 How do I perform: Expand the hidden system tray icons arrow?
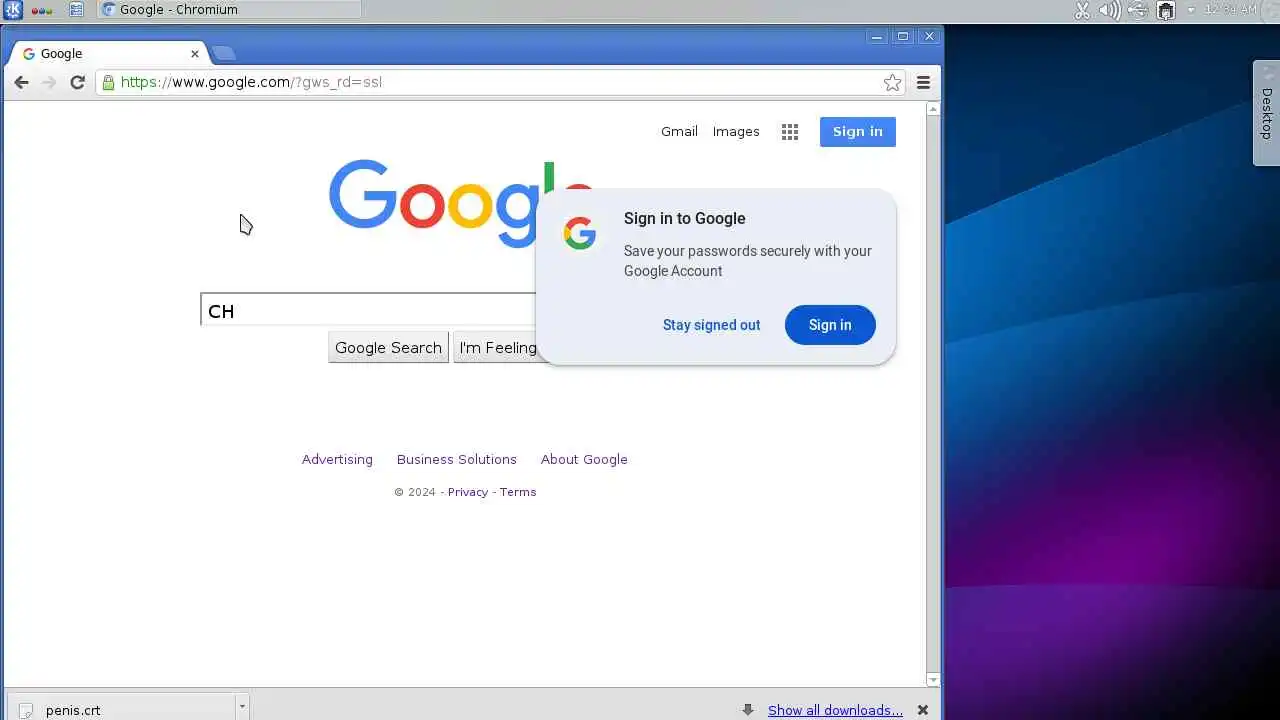point(1191,10)
